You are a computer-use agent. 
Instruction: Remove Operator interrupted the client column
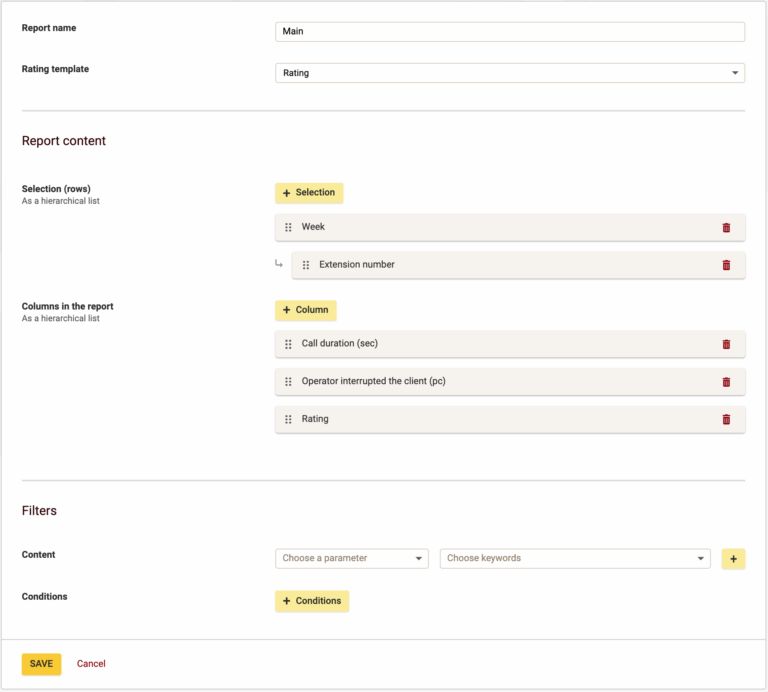[x=726, y=382]
